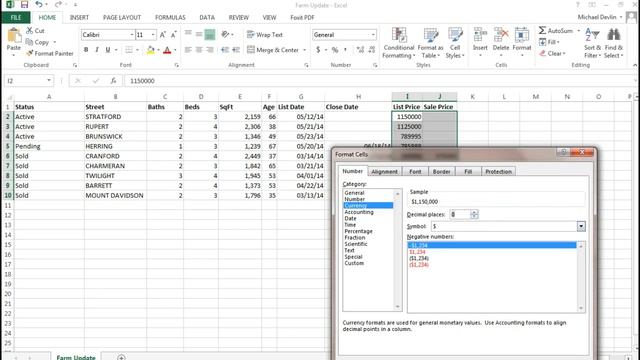Apply the red font color
This screenshot has width=640, height=360.
[x=167, y=50]
